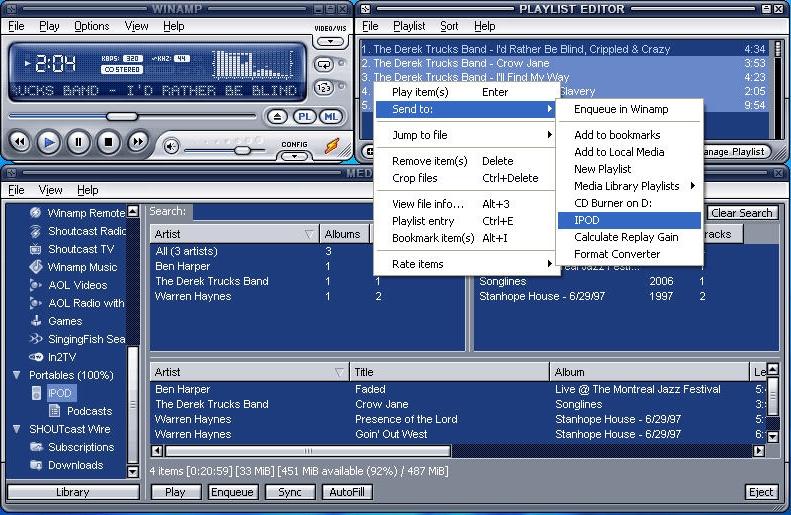Click the song seek bar slider
This screenshot has height=515, width=791.
coord(122,117)
